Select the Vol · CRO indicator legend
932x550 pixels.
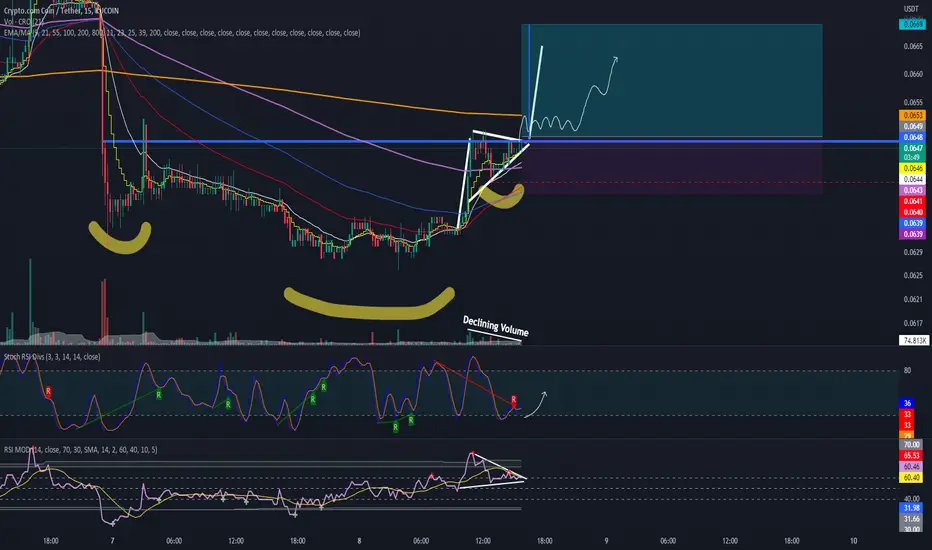tap(24, 22)
